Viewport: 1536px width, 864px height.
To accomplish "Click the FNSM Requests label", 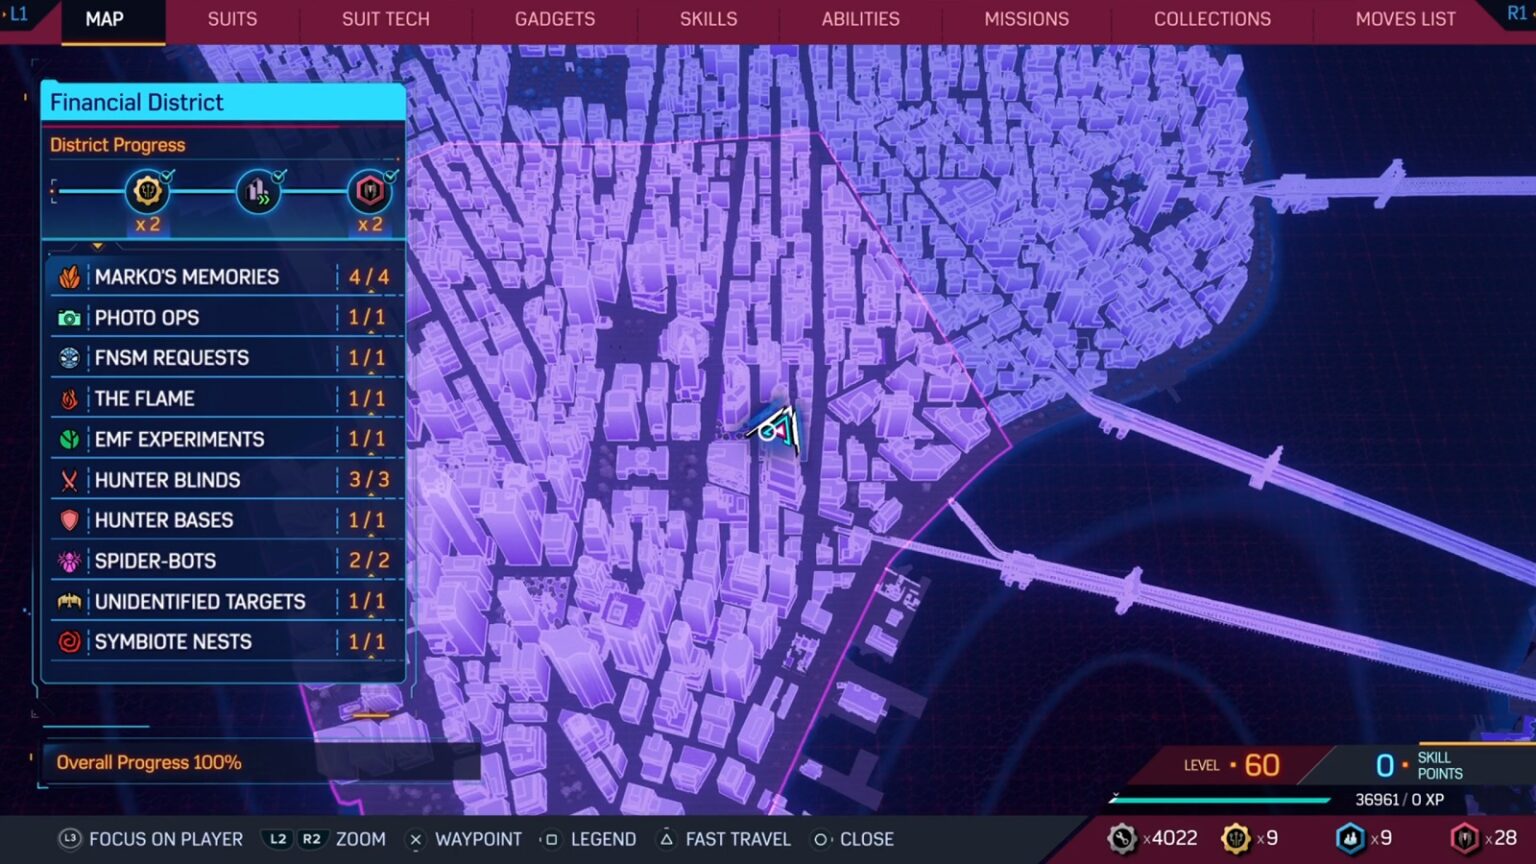I will [172, 358].
